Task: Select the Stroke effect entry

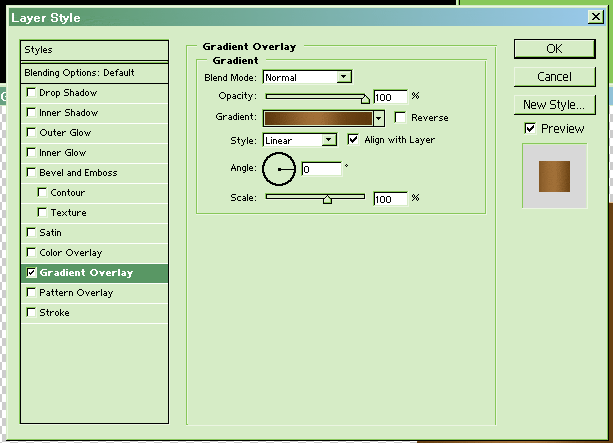Action: tap(54, 313)
